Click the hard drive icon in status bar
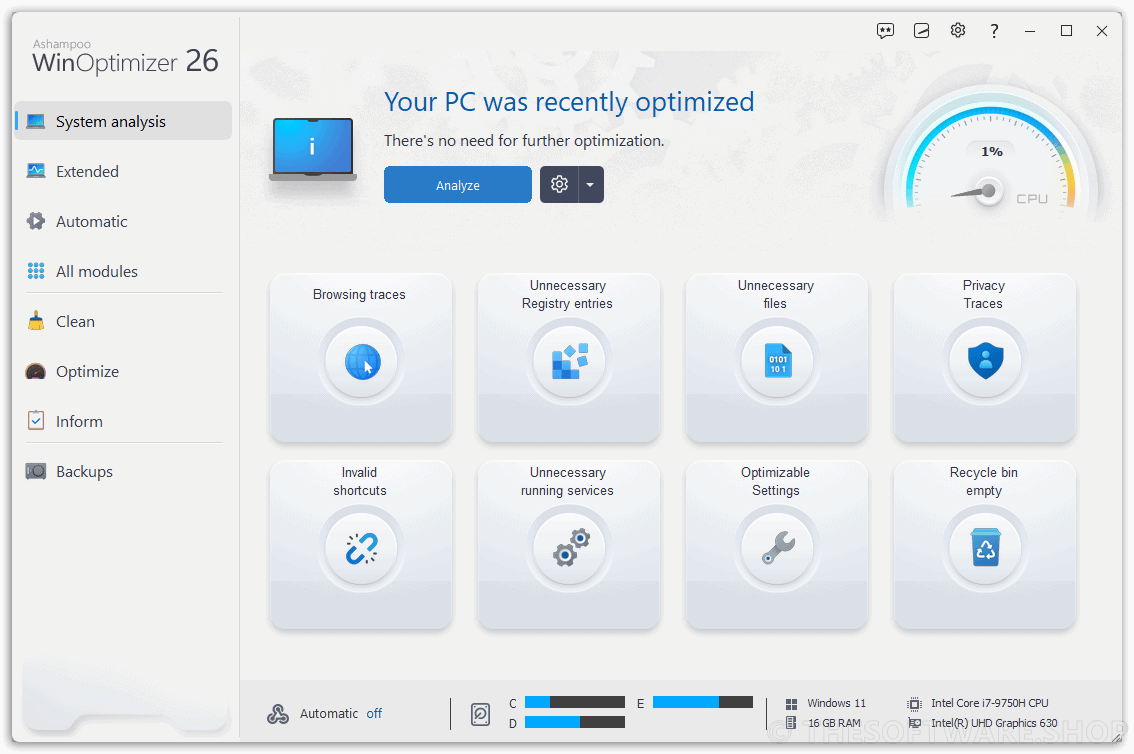This screenshot has width=1134, height=754. pyautogui.click(x=480, y=714)
